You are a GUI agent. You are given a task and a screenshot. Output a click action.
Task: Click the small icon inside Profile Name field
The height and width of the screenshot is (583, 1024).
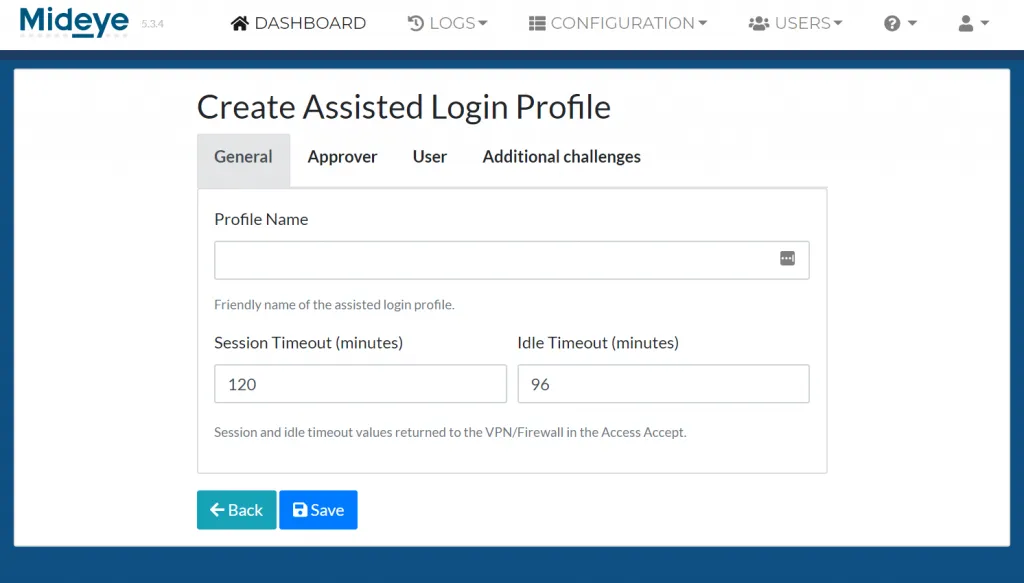tap(789, 259)
